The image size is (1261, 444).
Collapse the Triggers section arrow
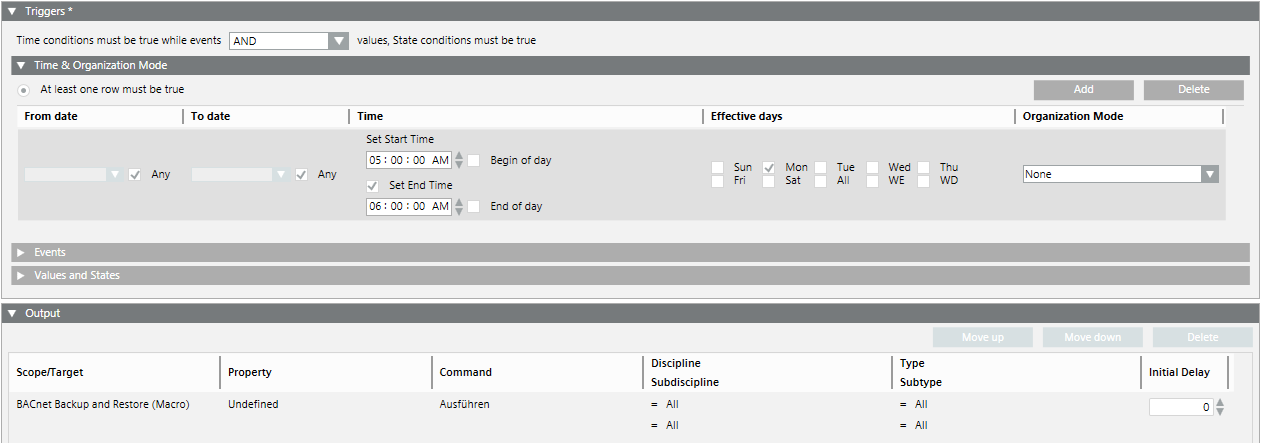(x=12, y=11)
